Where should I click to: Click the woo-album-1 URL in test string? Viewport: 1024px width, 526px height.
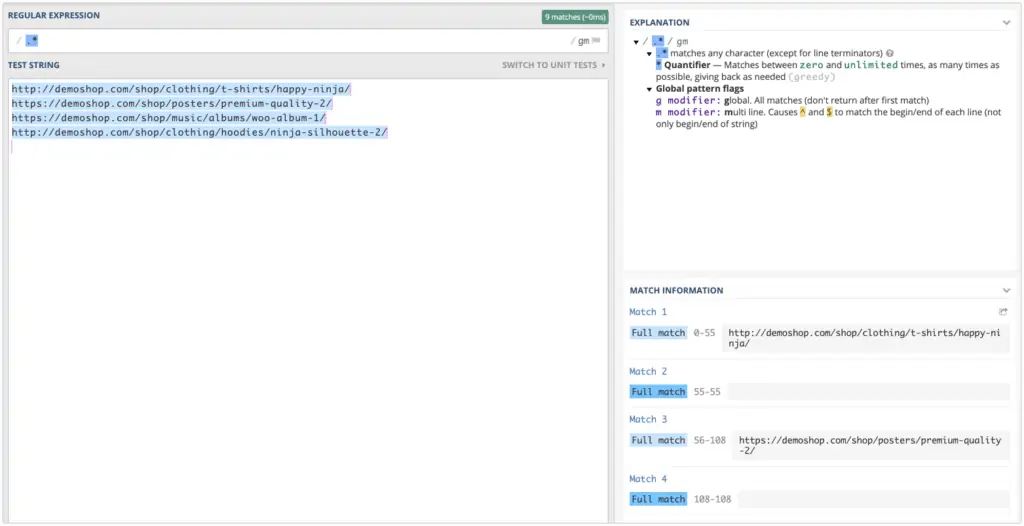point(168,118)
